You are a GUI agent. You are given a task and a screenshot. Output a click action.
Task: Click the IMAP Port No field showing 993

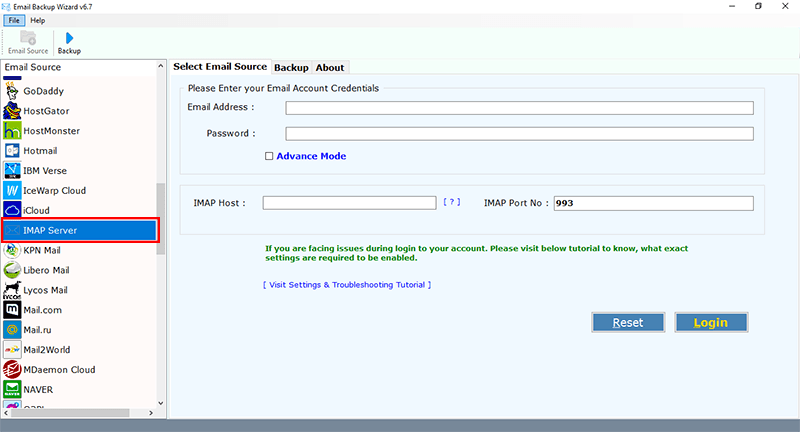(653, 203)
